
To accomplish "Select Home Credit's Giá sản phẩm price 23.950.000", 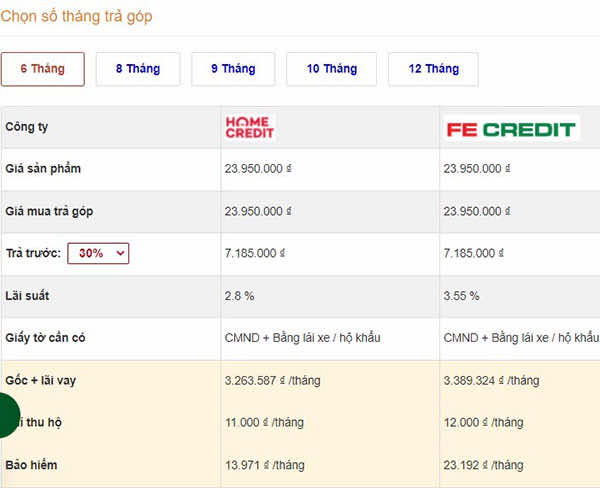I will (x=258, y=169).
